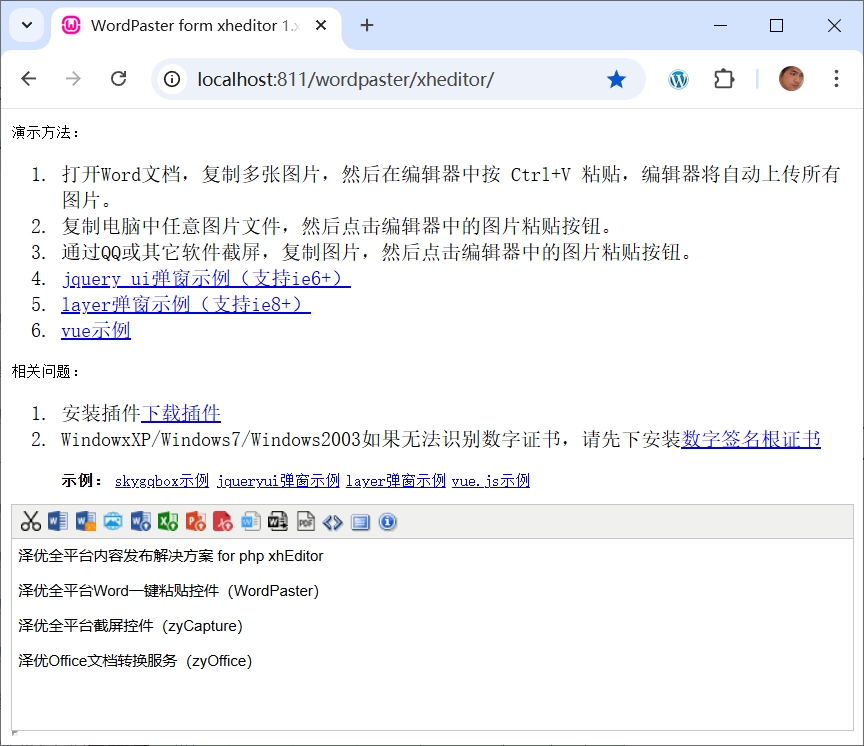Viewport: 864px width, 746px height.
Task: Open the vue示例 link
Action: (x=95, y=331)
